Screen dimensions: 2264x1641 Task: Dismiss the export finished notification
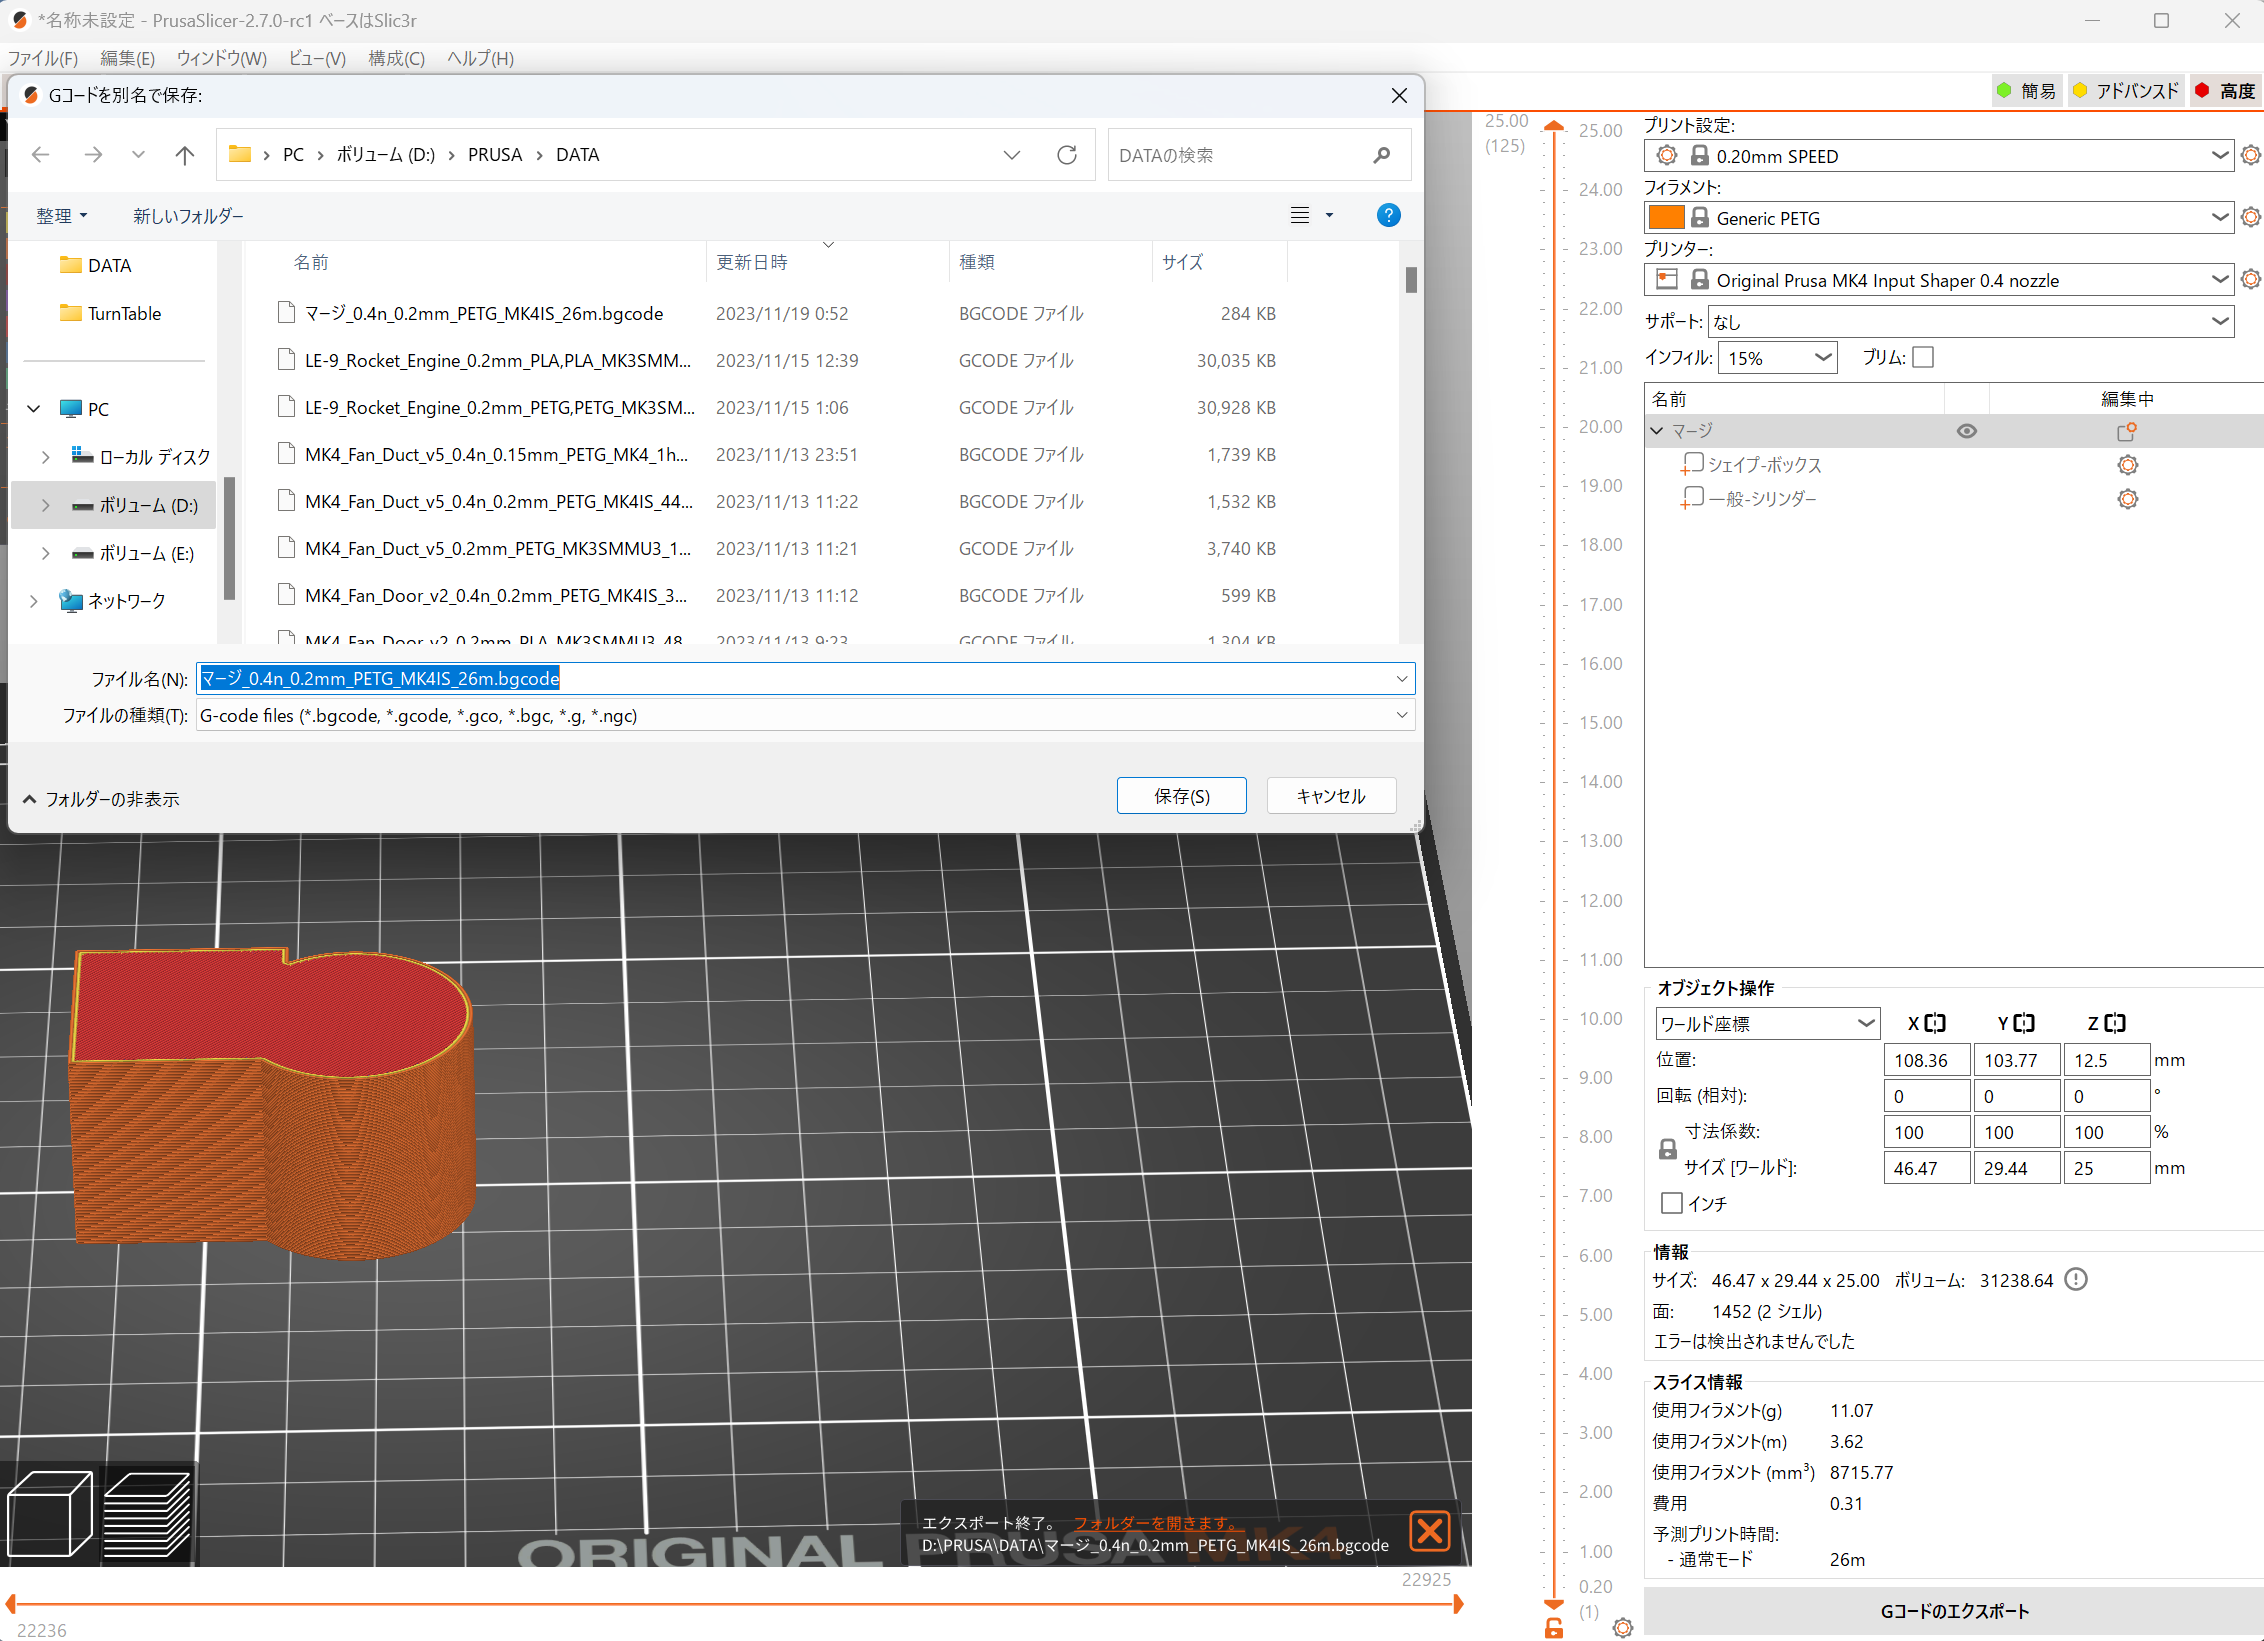(1430, 1531)
